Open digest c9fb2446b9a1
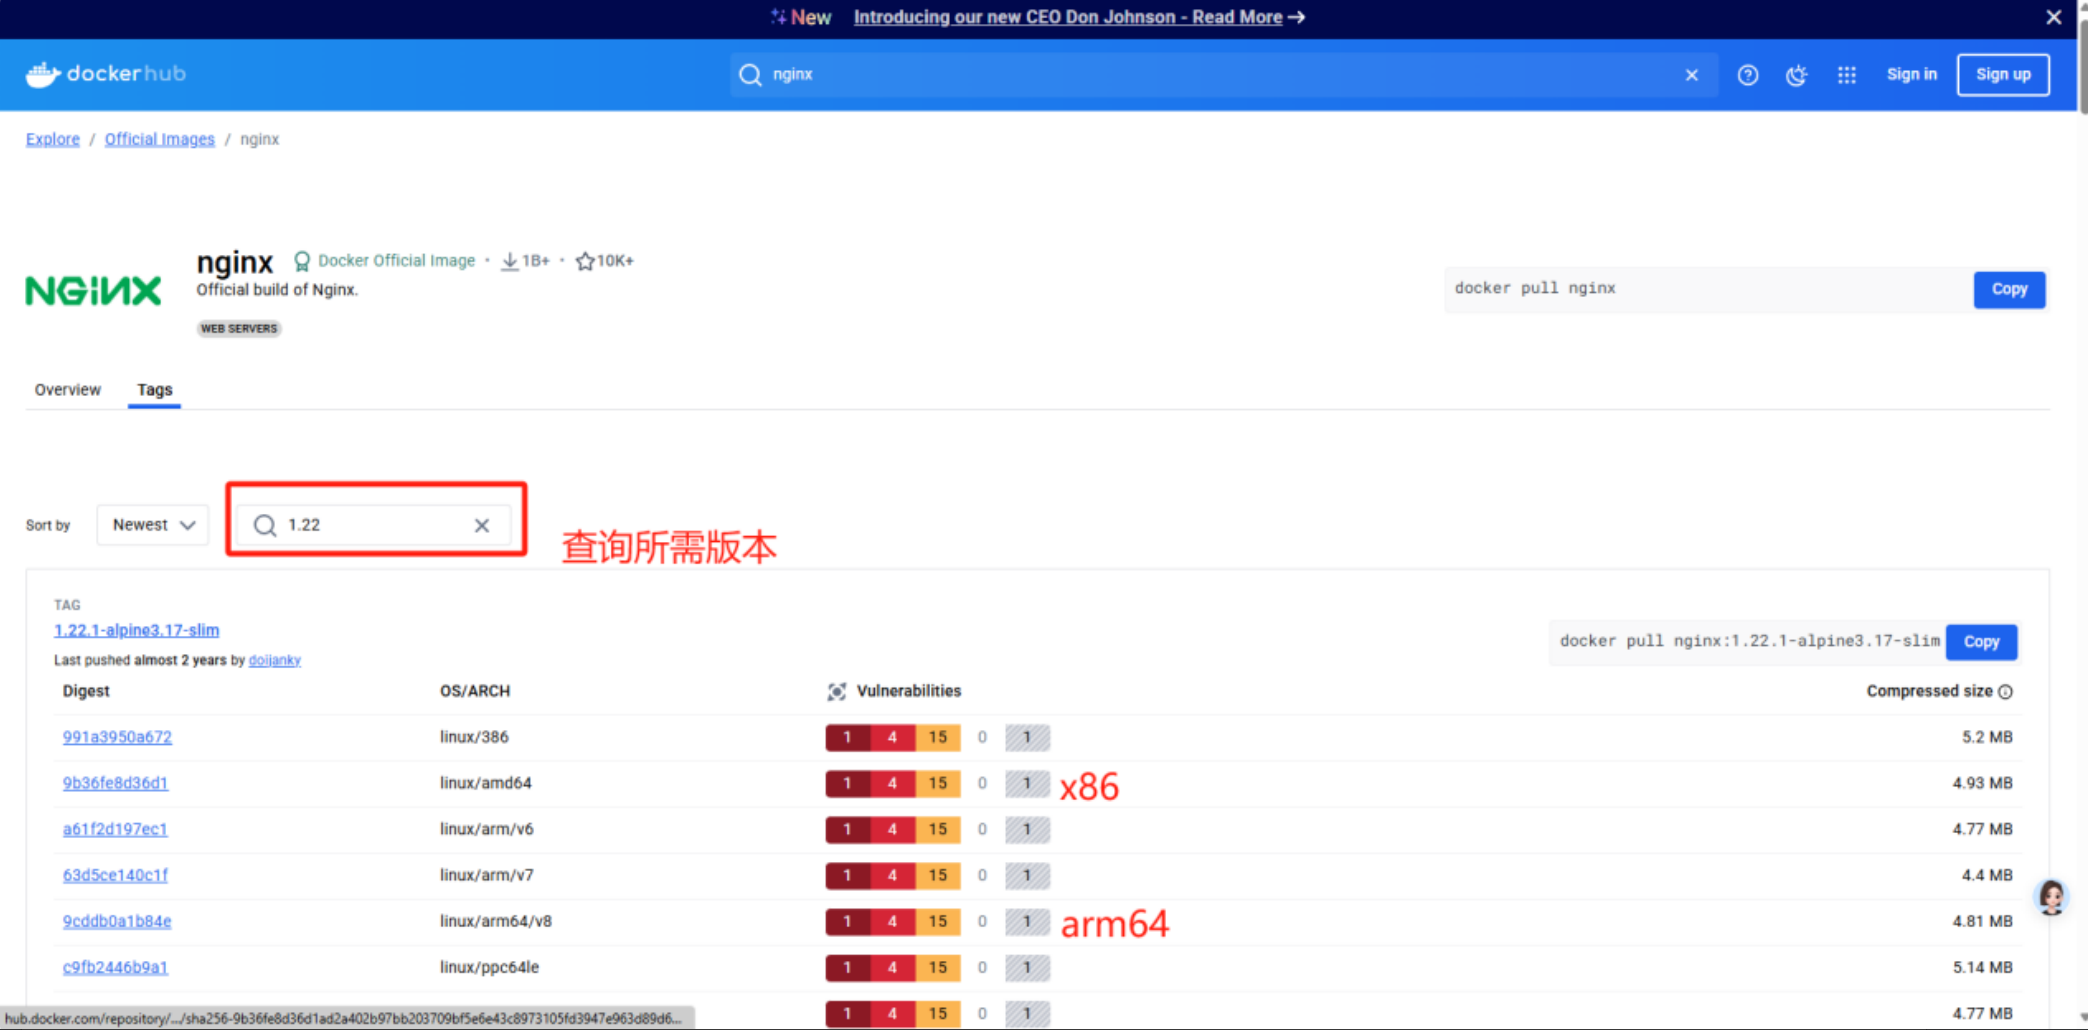 pos(115,967)
